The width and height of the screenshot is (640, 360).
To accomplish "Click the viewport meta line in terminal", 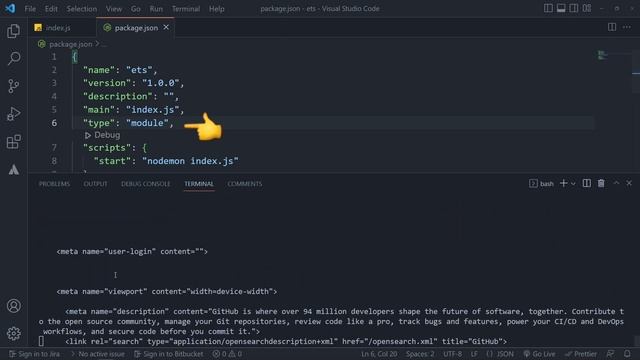I will [x=167, y=291].
